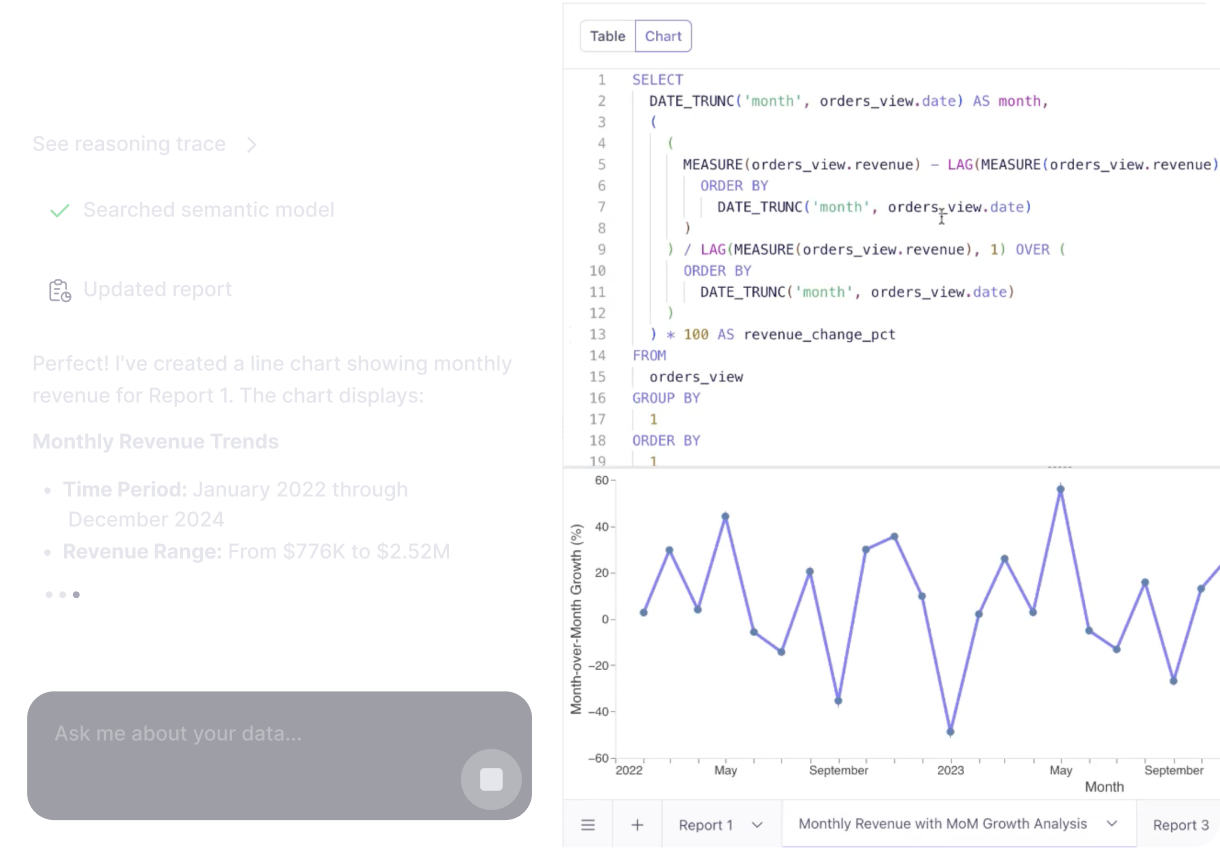Open Monthly Revenue with MoM Growth Analysis dropdown
The width and height of the screenshot is (1220, 848).
pos(1111,824)
